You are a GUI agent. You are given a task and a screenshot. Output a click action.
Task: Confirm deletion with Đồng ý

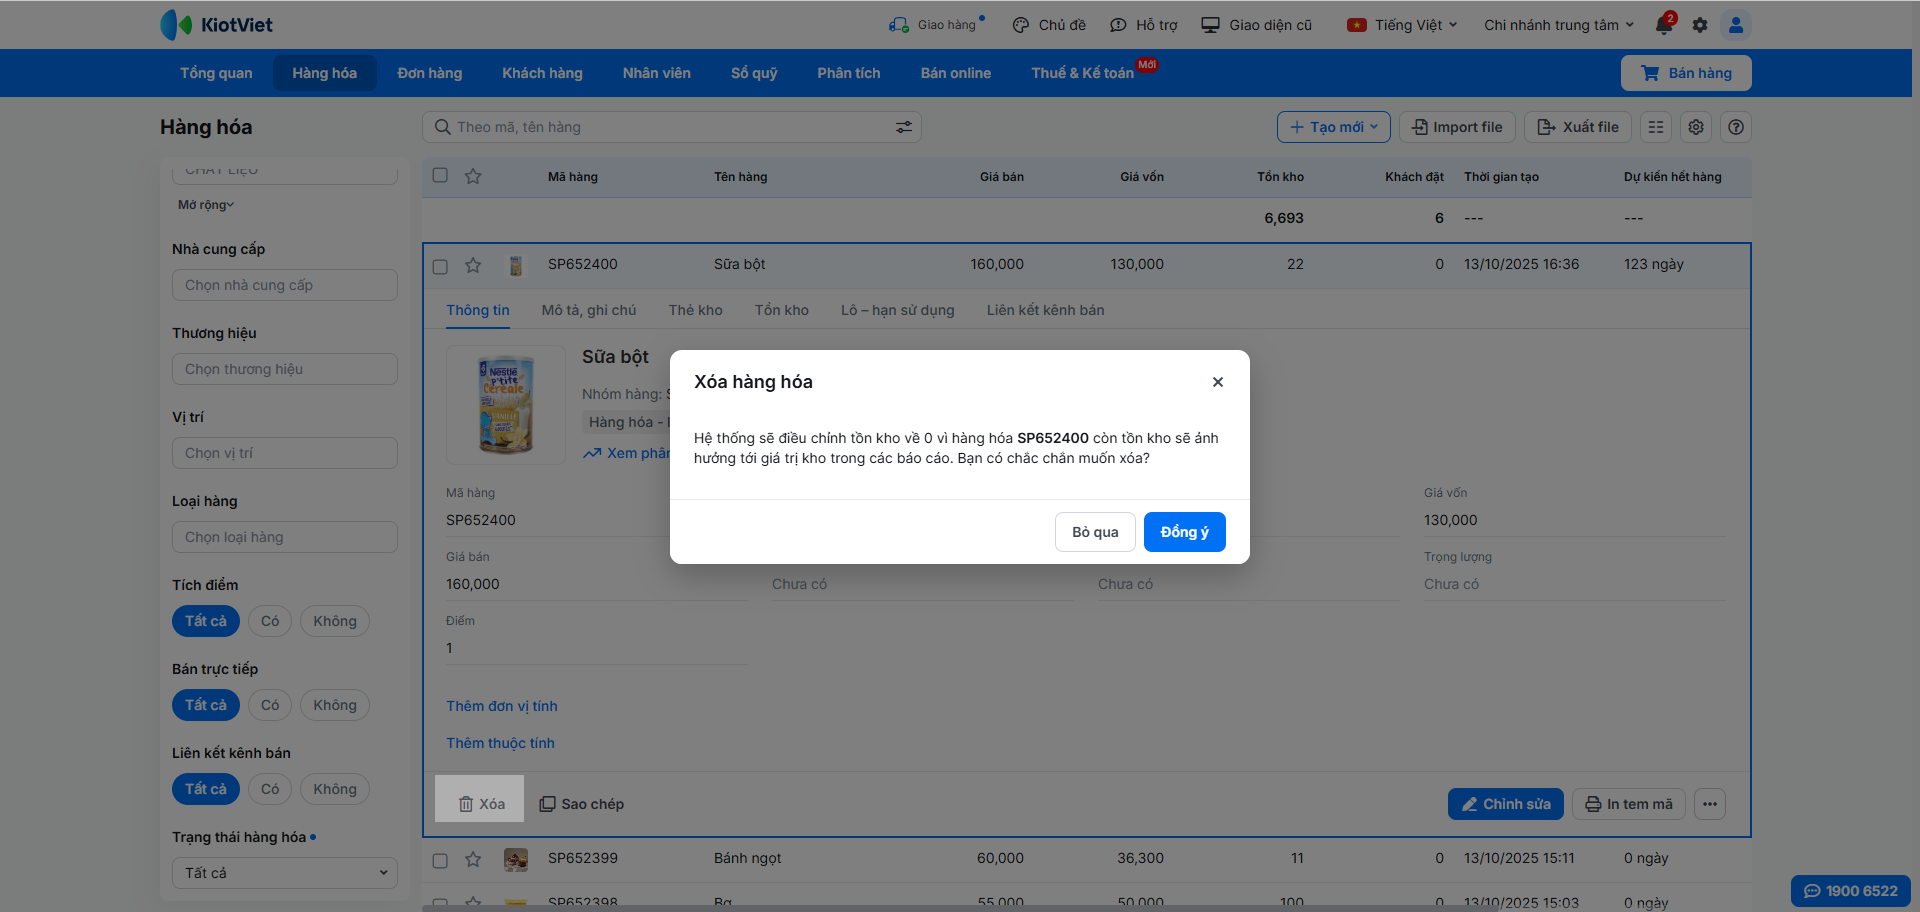coord(1185,532)
